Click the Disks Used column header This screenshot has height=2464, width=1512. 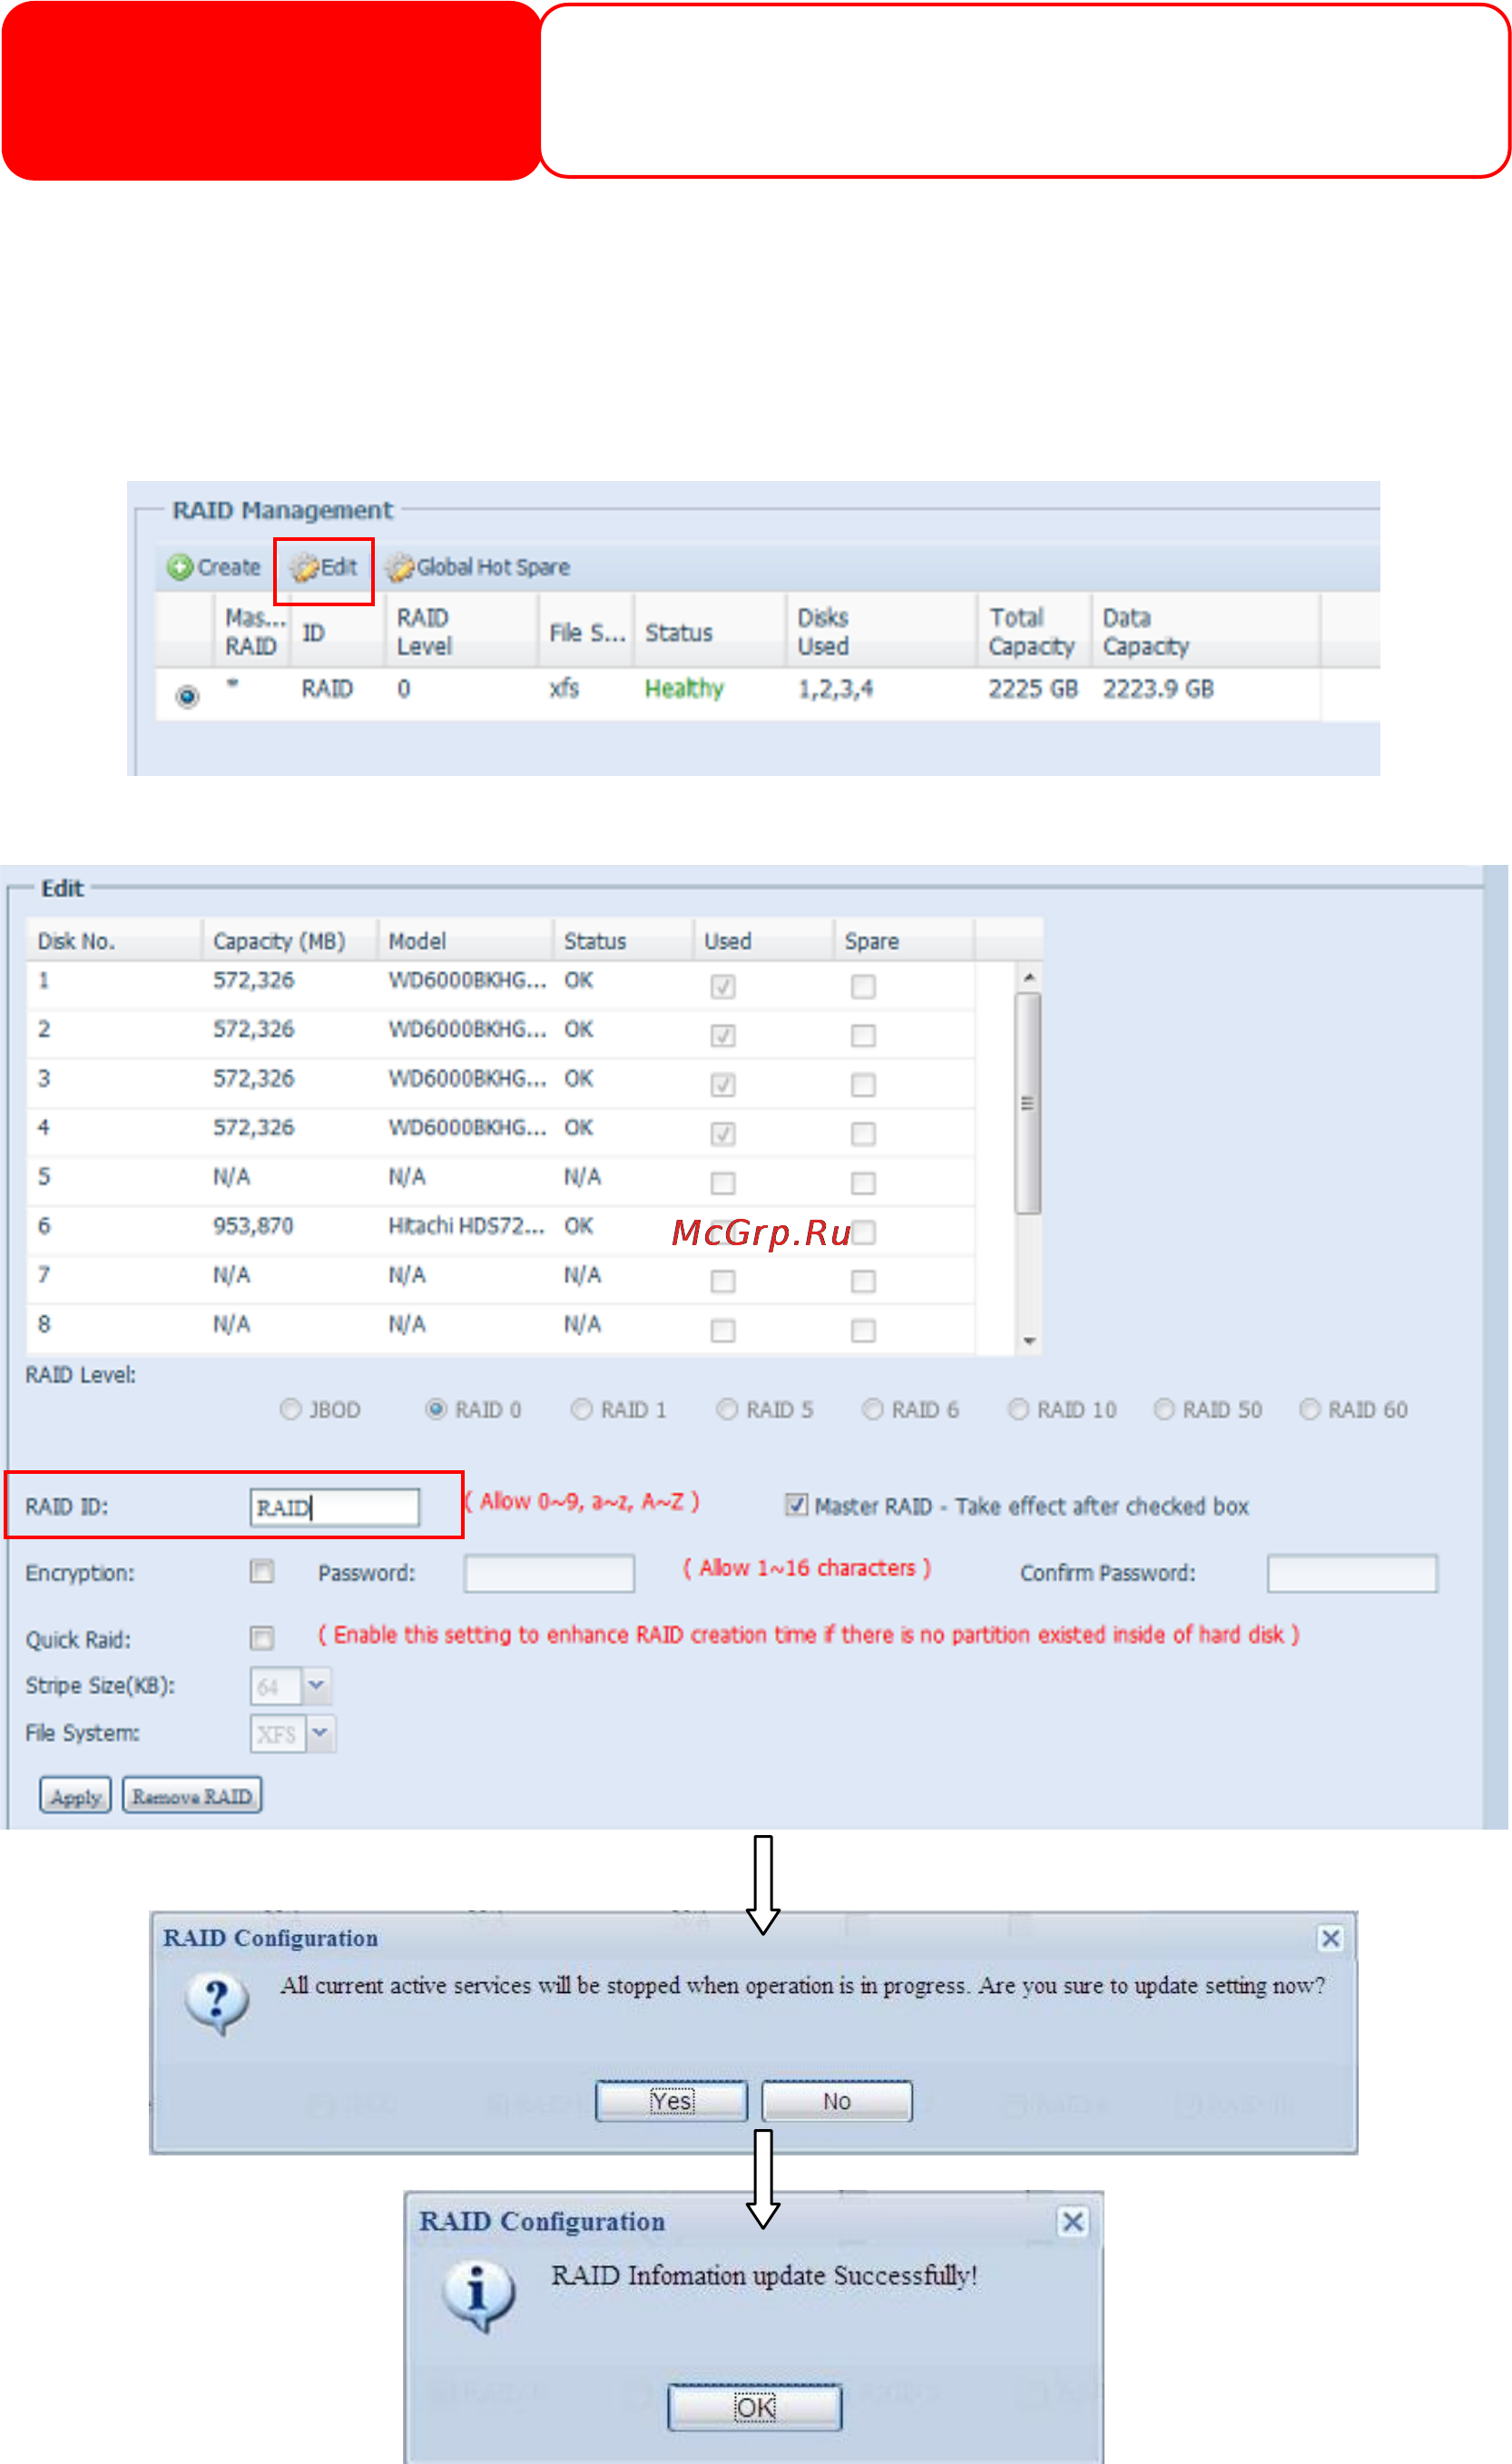tap(880, 631)
